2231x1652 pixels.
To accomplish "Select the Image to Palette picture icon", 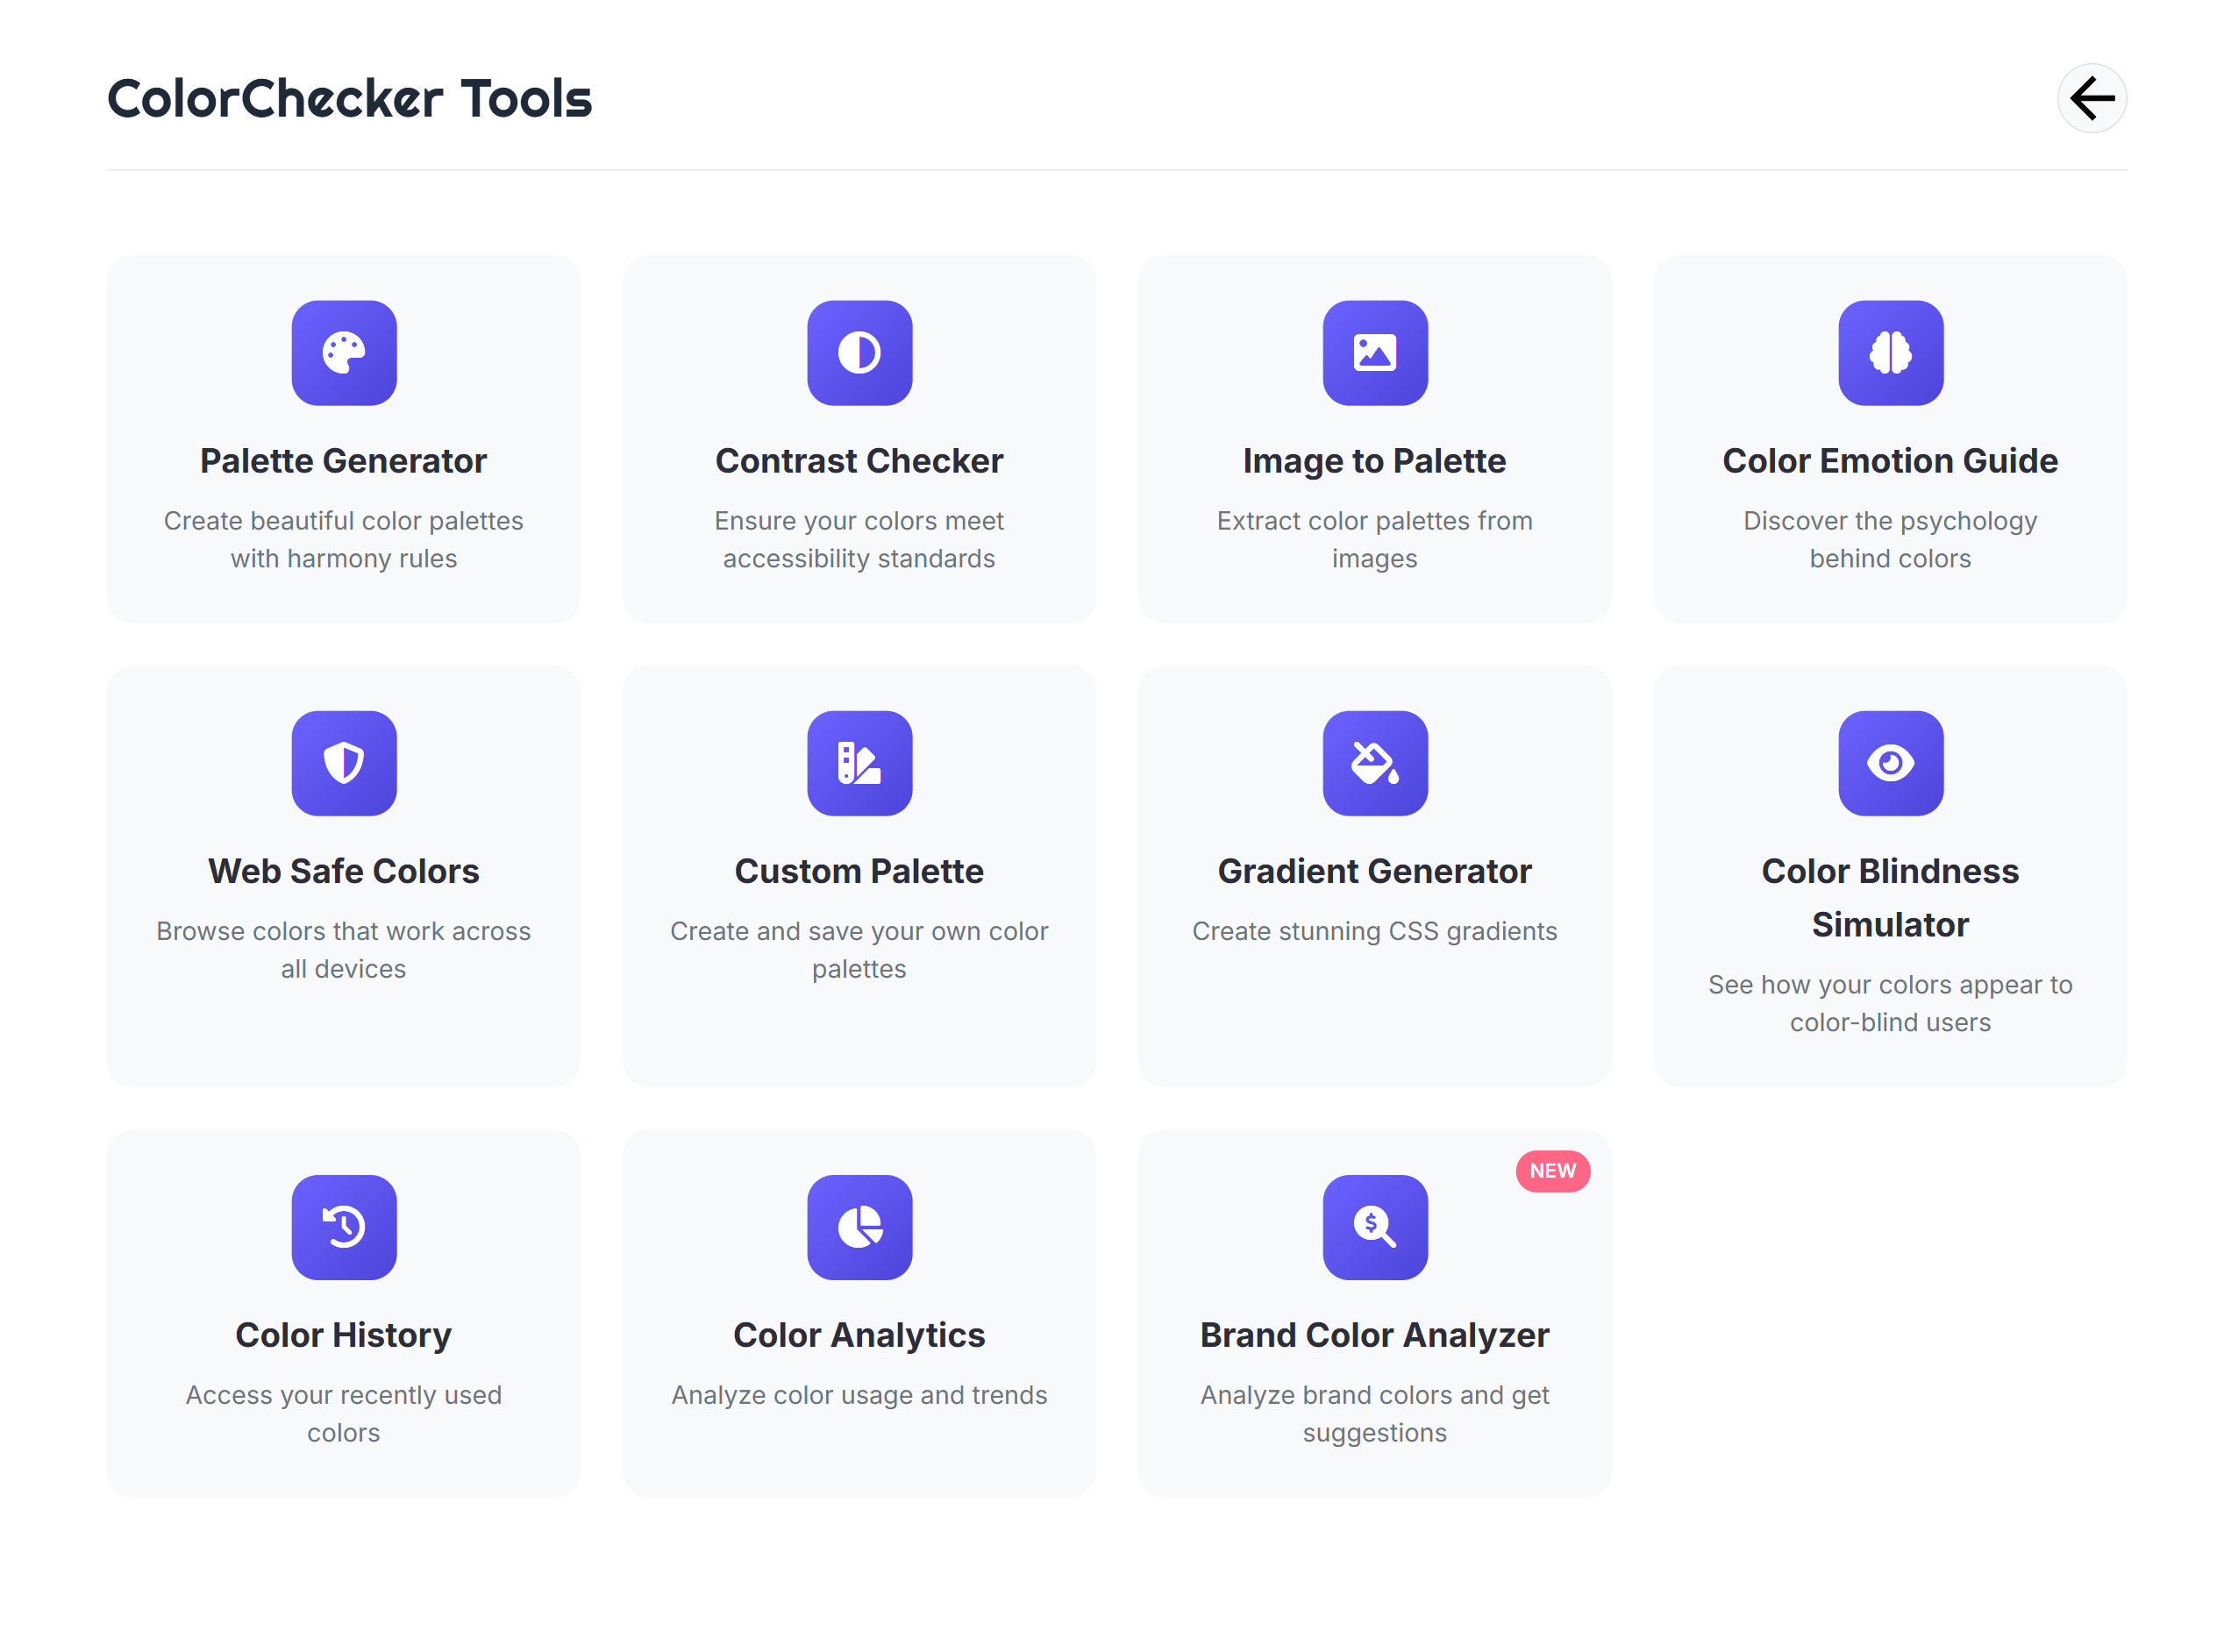I will (x=1374, y=353).
